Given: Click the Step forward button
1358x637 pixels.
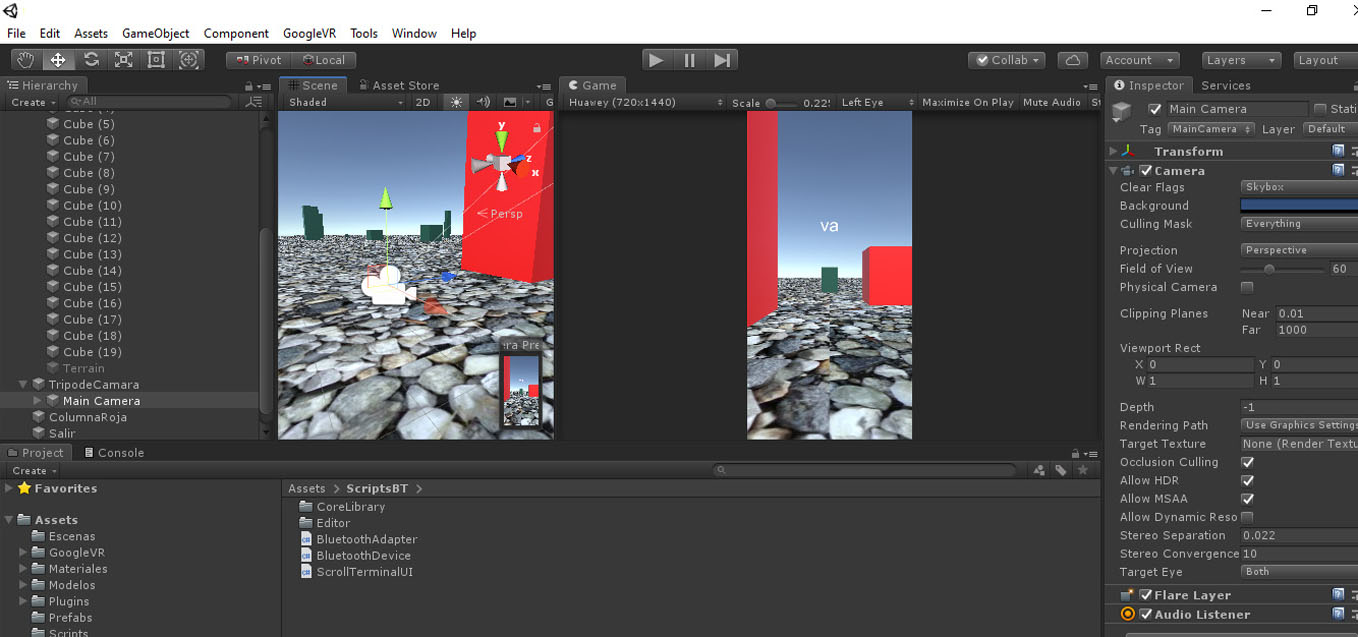Looking at the screenshot, I should tap(722, 60).
